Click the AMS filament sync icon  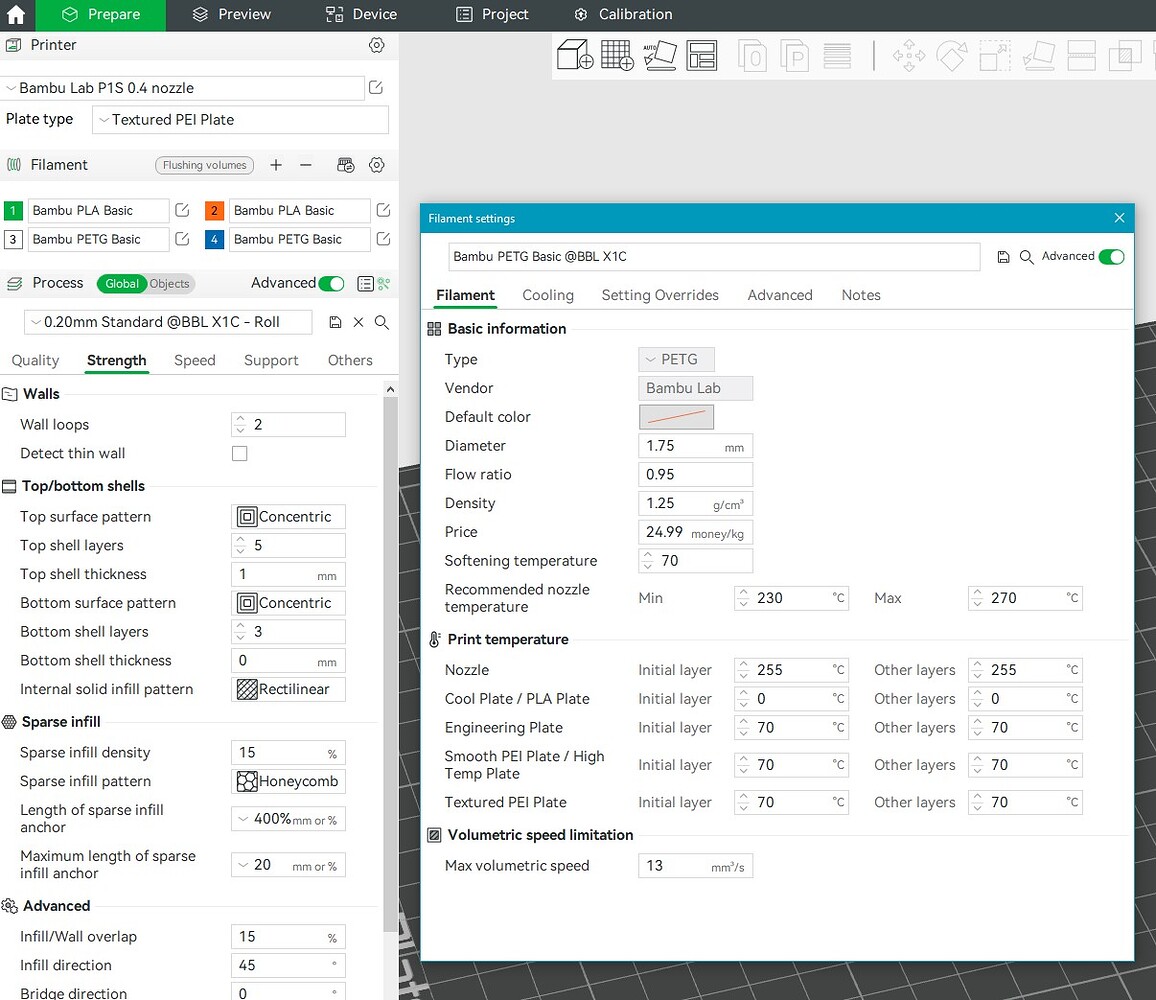click(x=345, y=165)
